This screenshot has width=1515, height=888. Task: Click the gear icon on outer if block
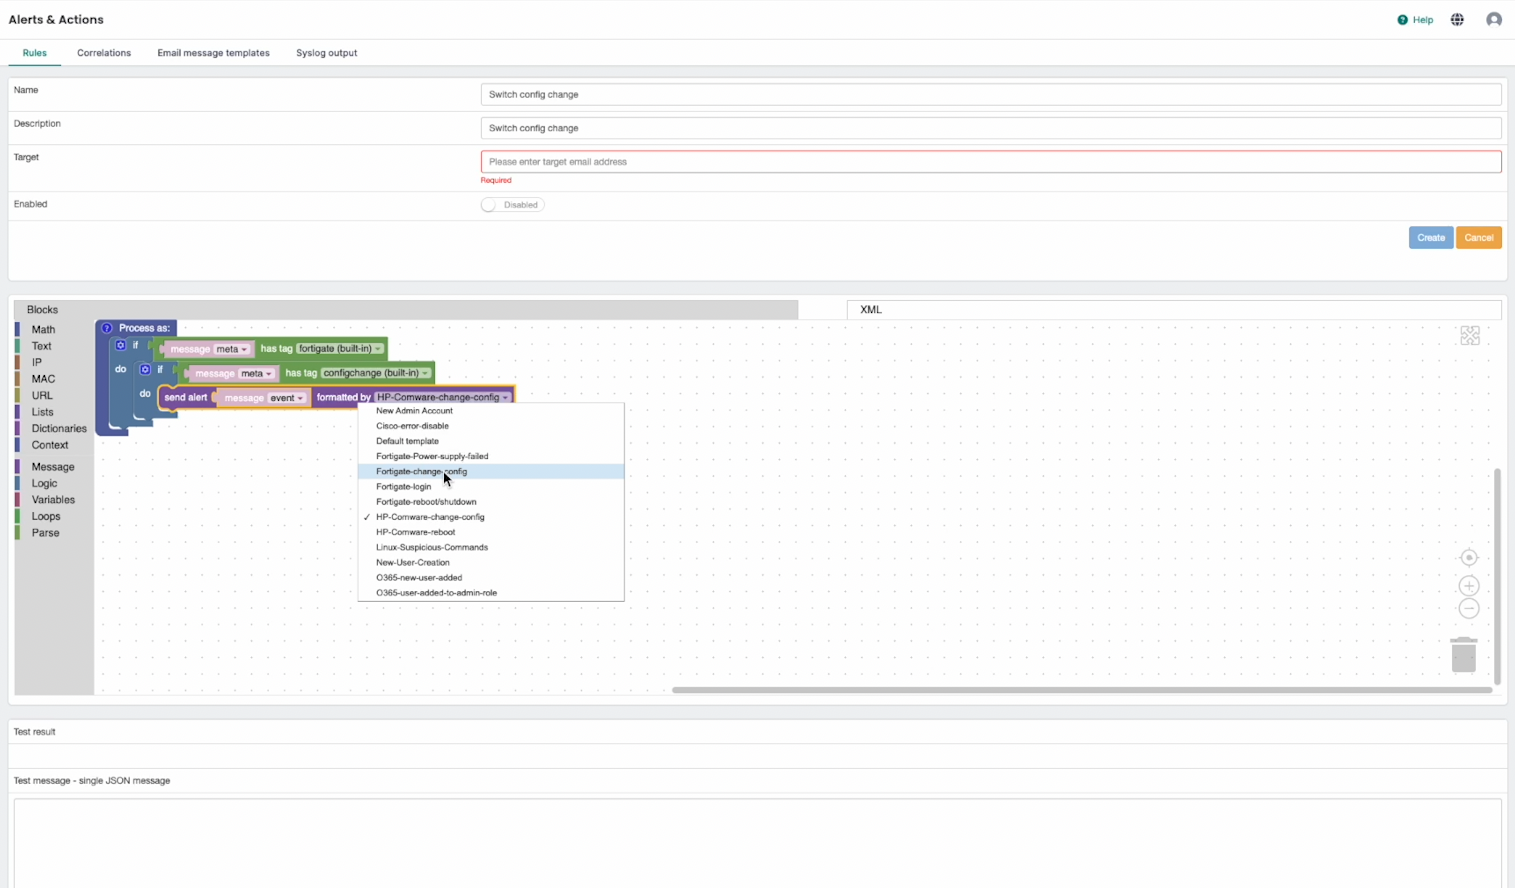[121, 345]
